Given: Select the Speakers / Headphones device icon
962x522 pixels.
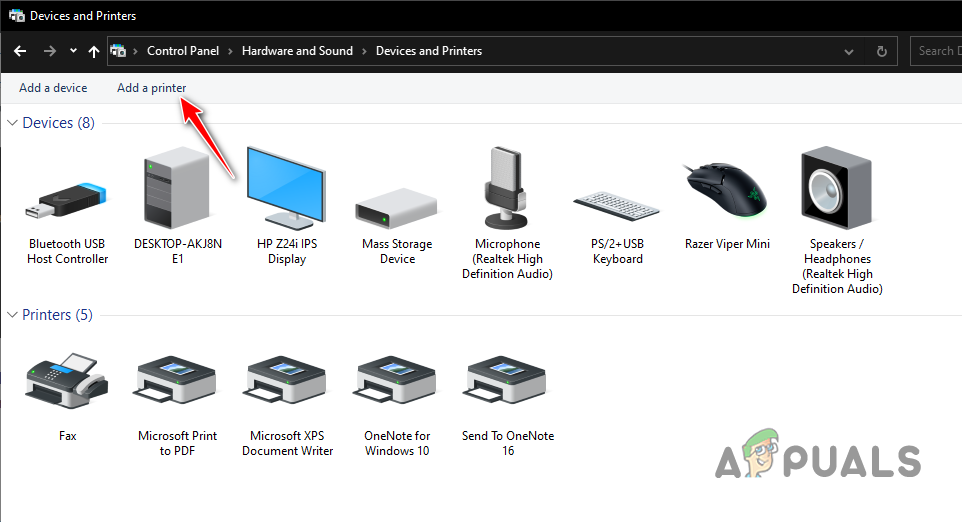Looking at the screenshot, I should [x=836, y=188].
